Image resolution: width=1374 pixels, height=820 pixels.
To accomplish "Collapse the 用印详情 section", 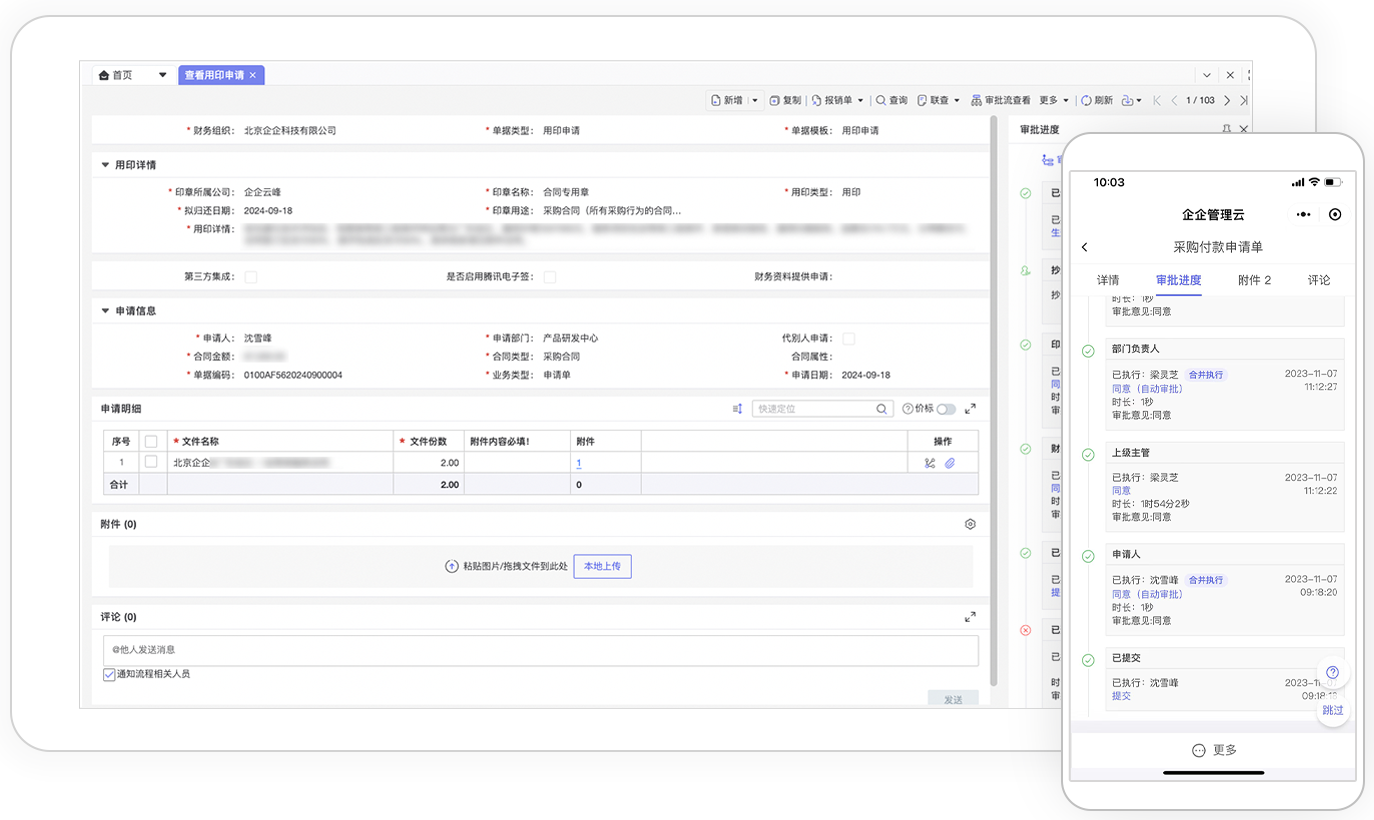I will coord(106,165).
